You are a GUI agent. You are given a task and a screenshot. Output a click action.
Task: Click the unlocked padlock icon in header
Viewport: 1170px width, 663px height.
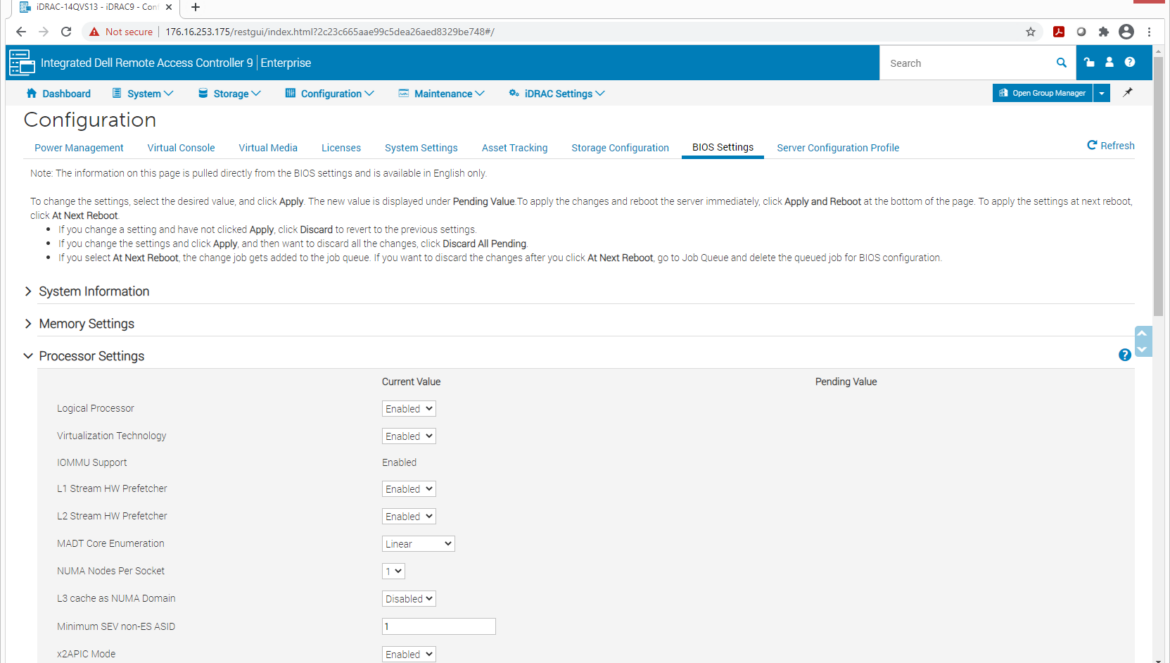coord(1089,63)
